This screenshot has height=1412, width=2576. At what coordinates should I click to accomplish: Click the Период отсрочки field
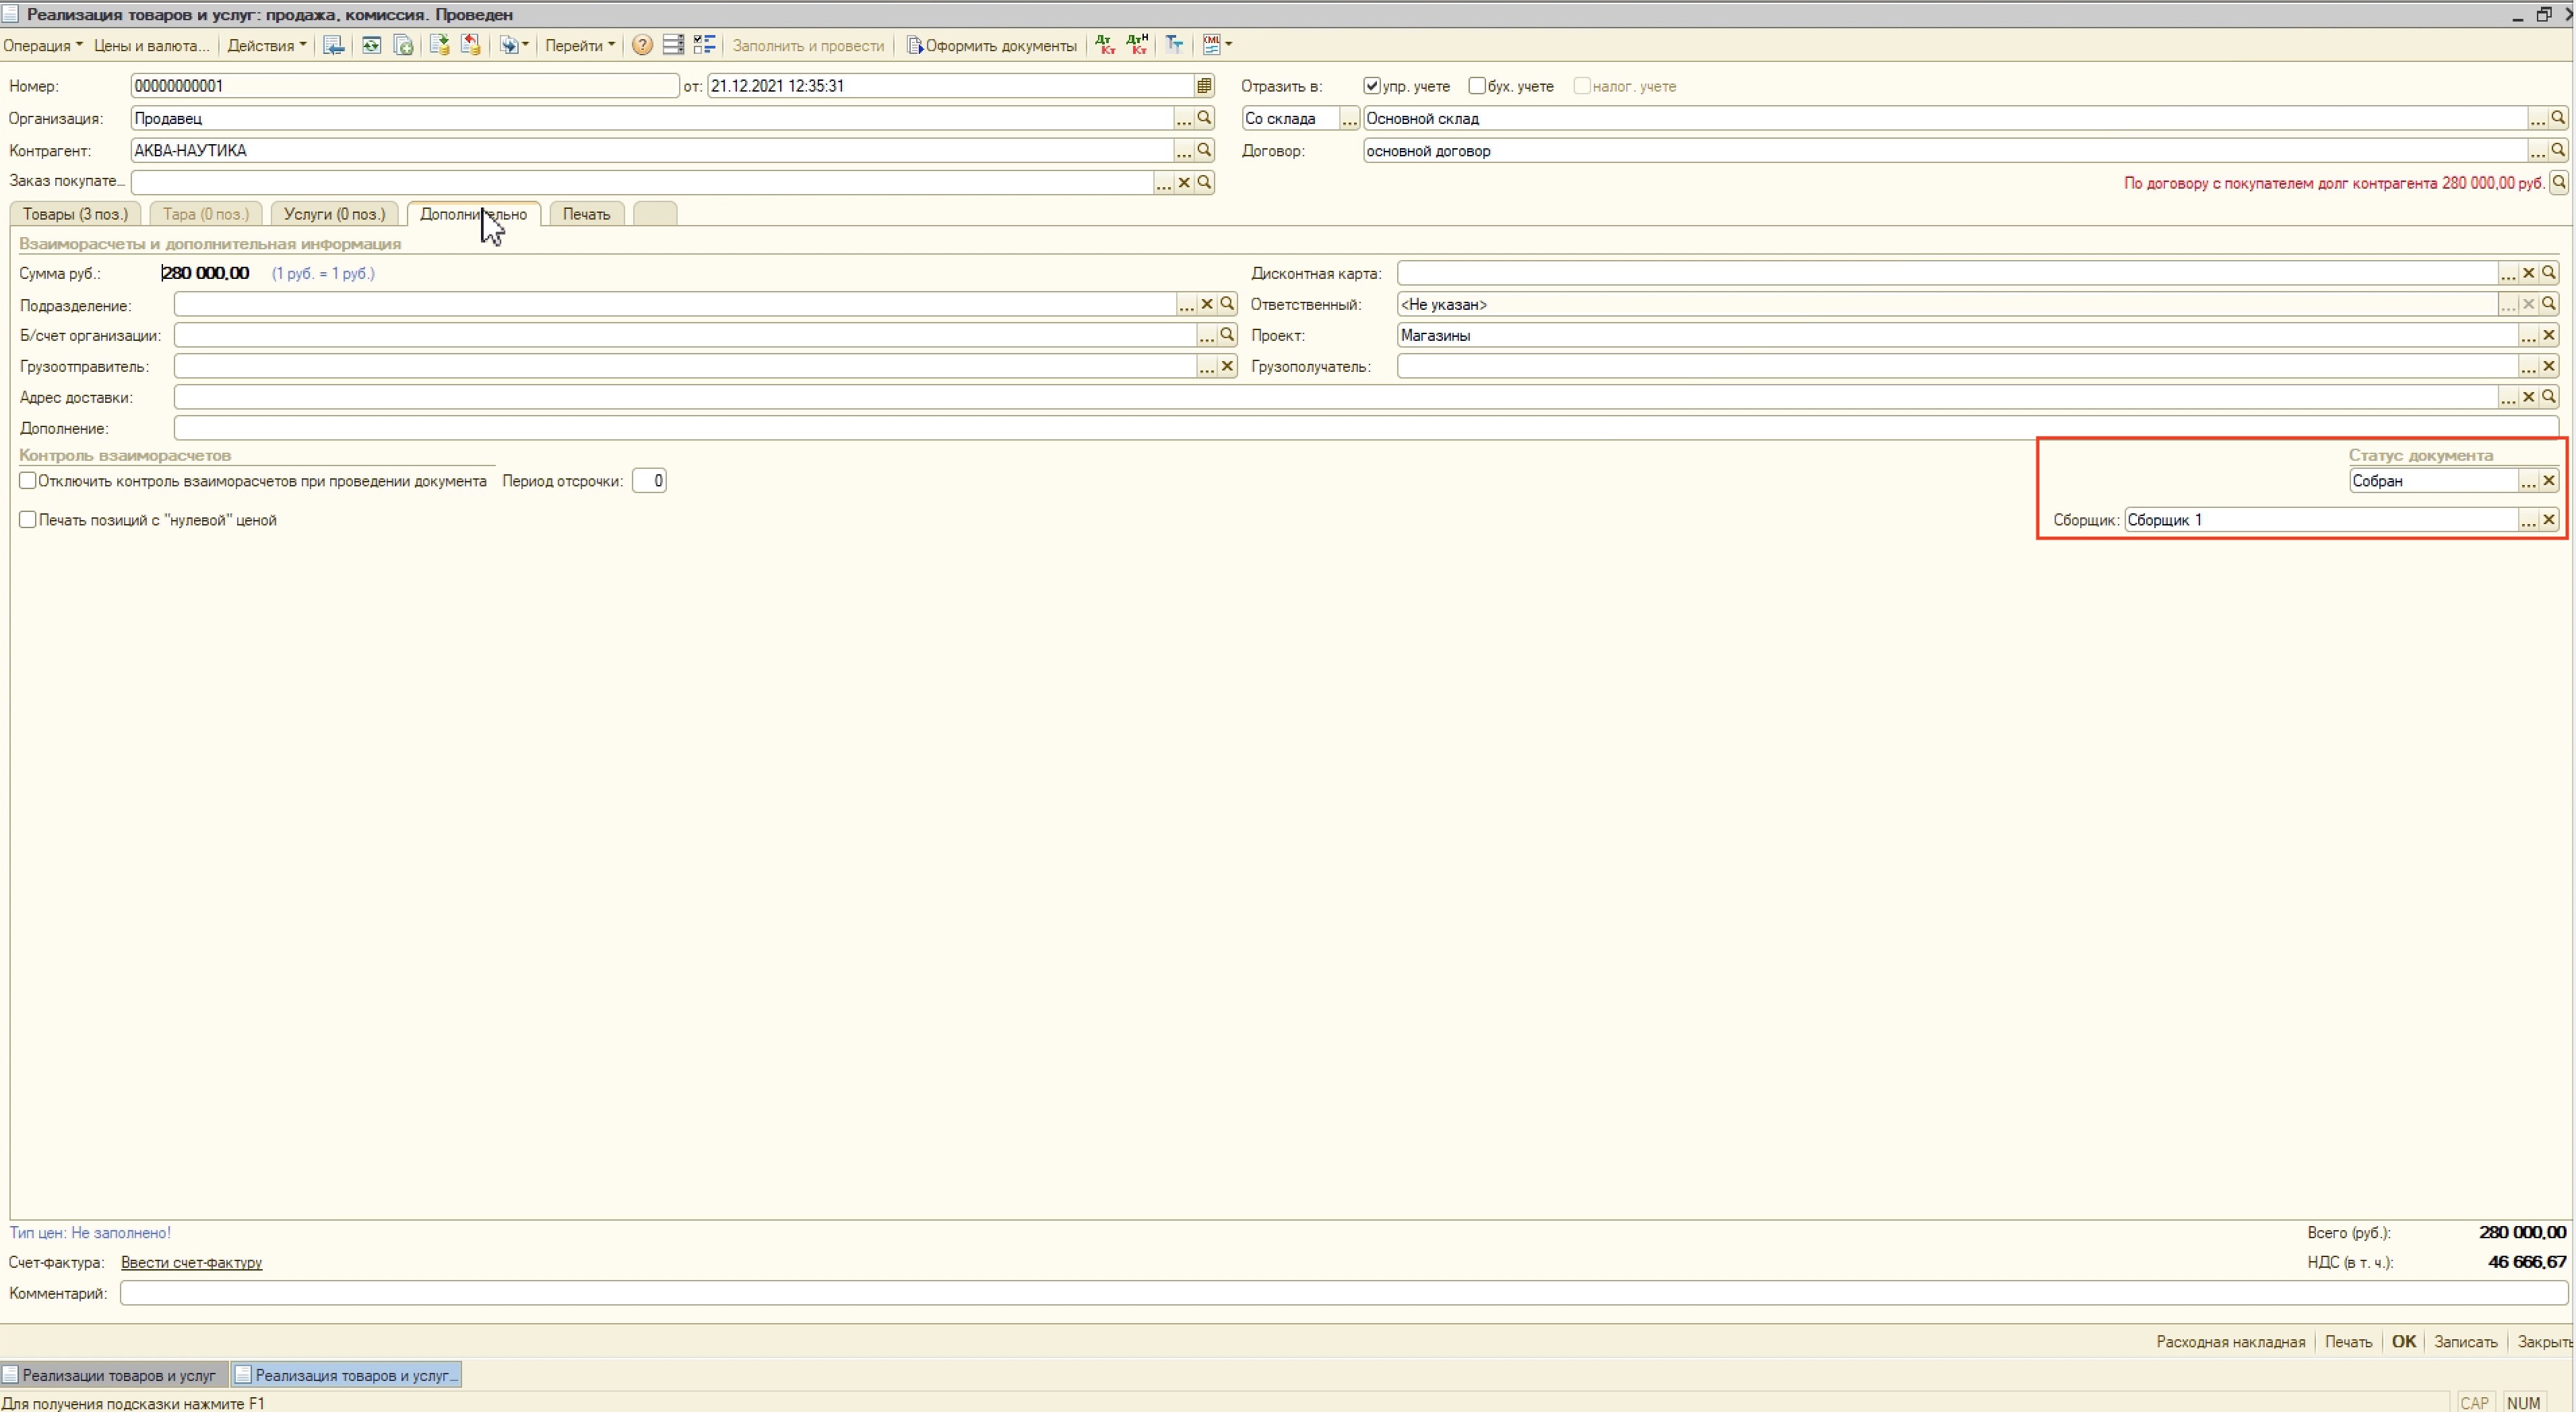tap(649, 481)
